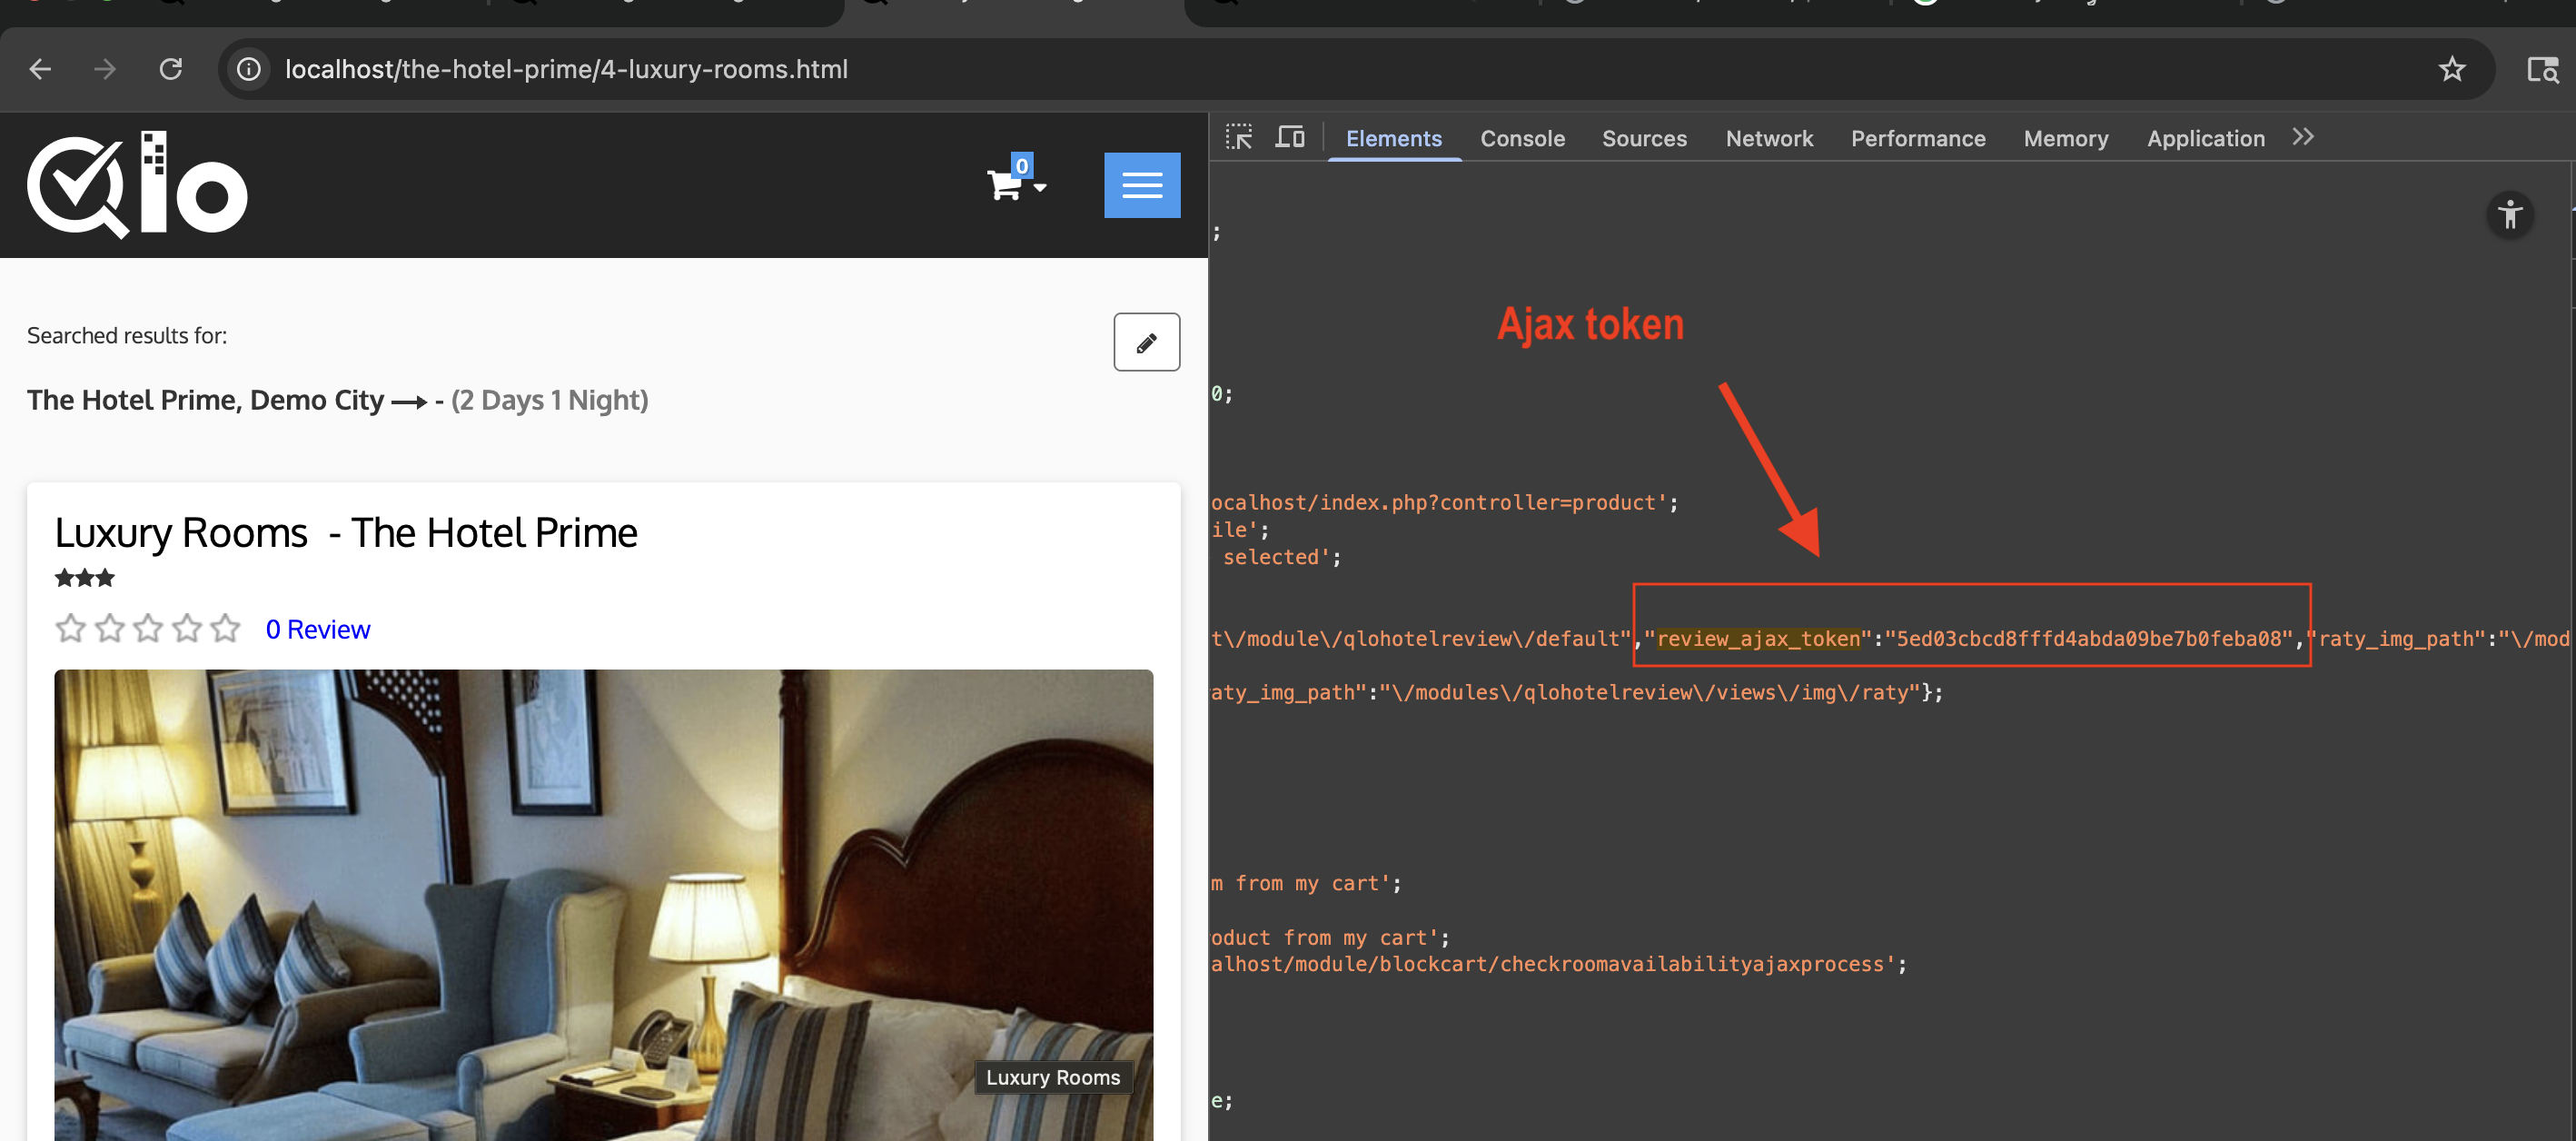Image resolution: width=2576 pixels, height=1141 pixels.
Task: Click the Luxury Rooms - The Hotel Prime heading
Action: 346,533
